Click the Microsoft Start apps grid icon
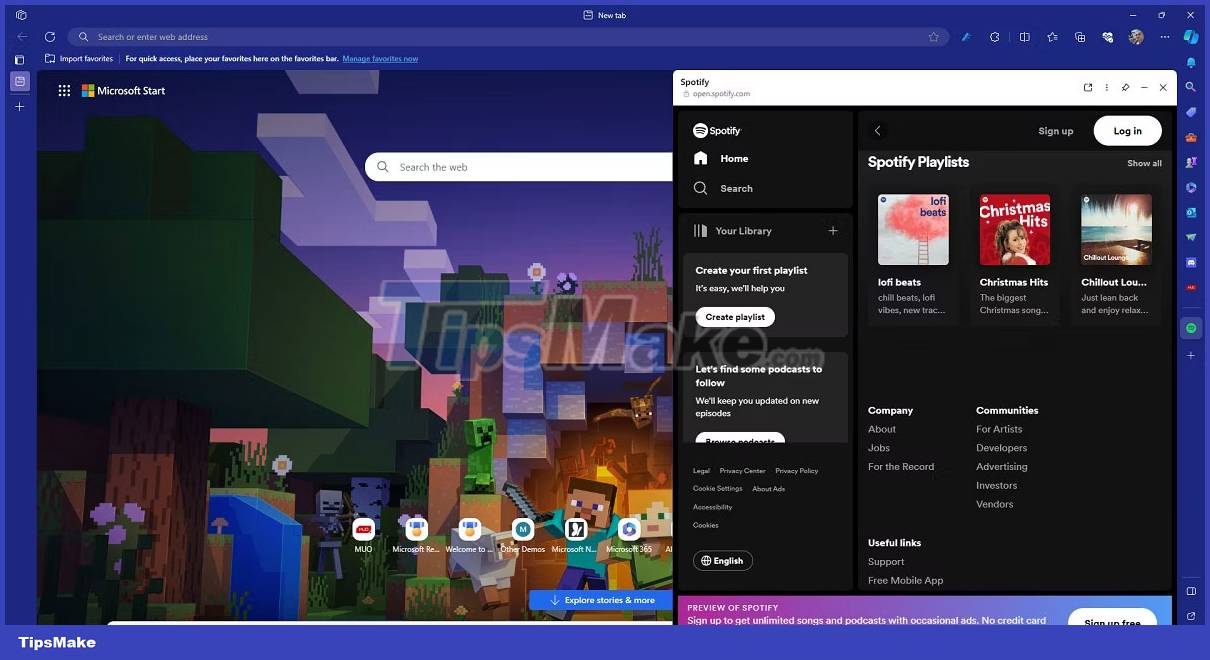The image size is (1210, 660). (x=64, y=90)
